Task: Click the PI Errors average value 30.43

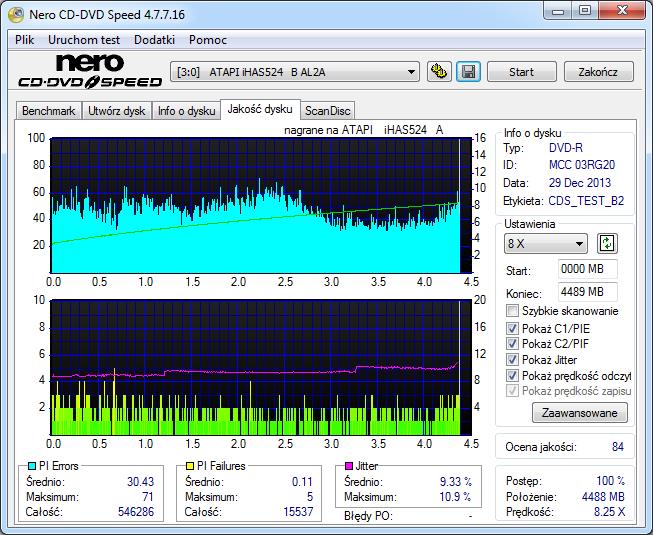Action: click(x=140, y=482)
